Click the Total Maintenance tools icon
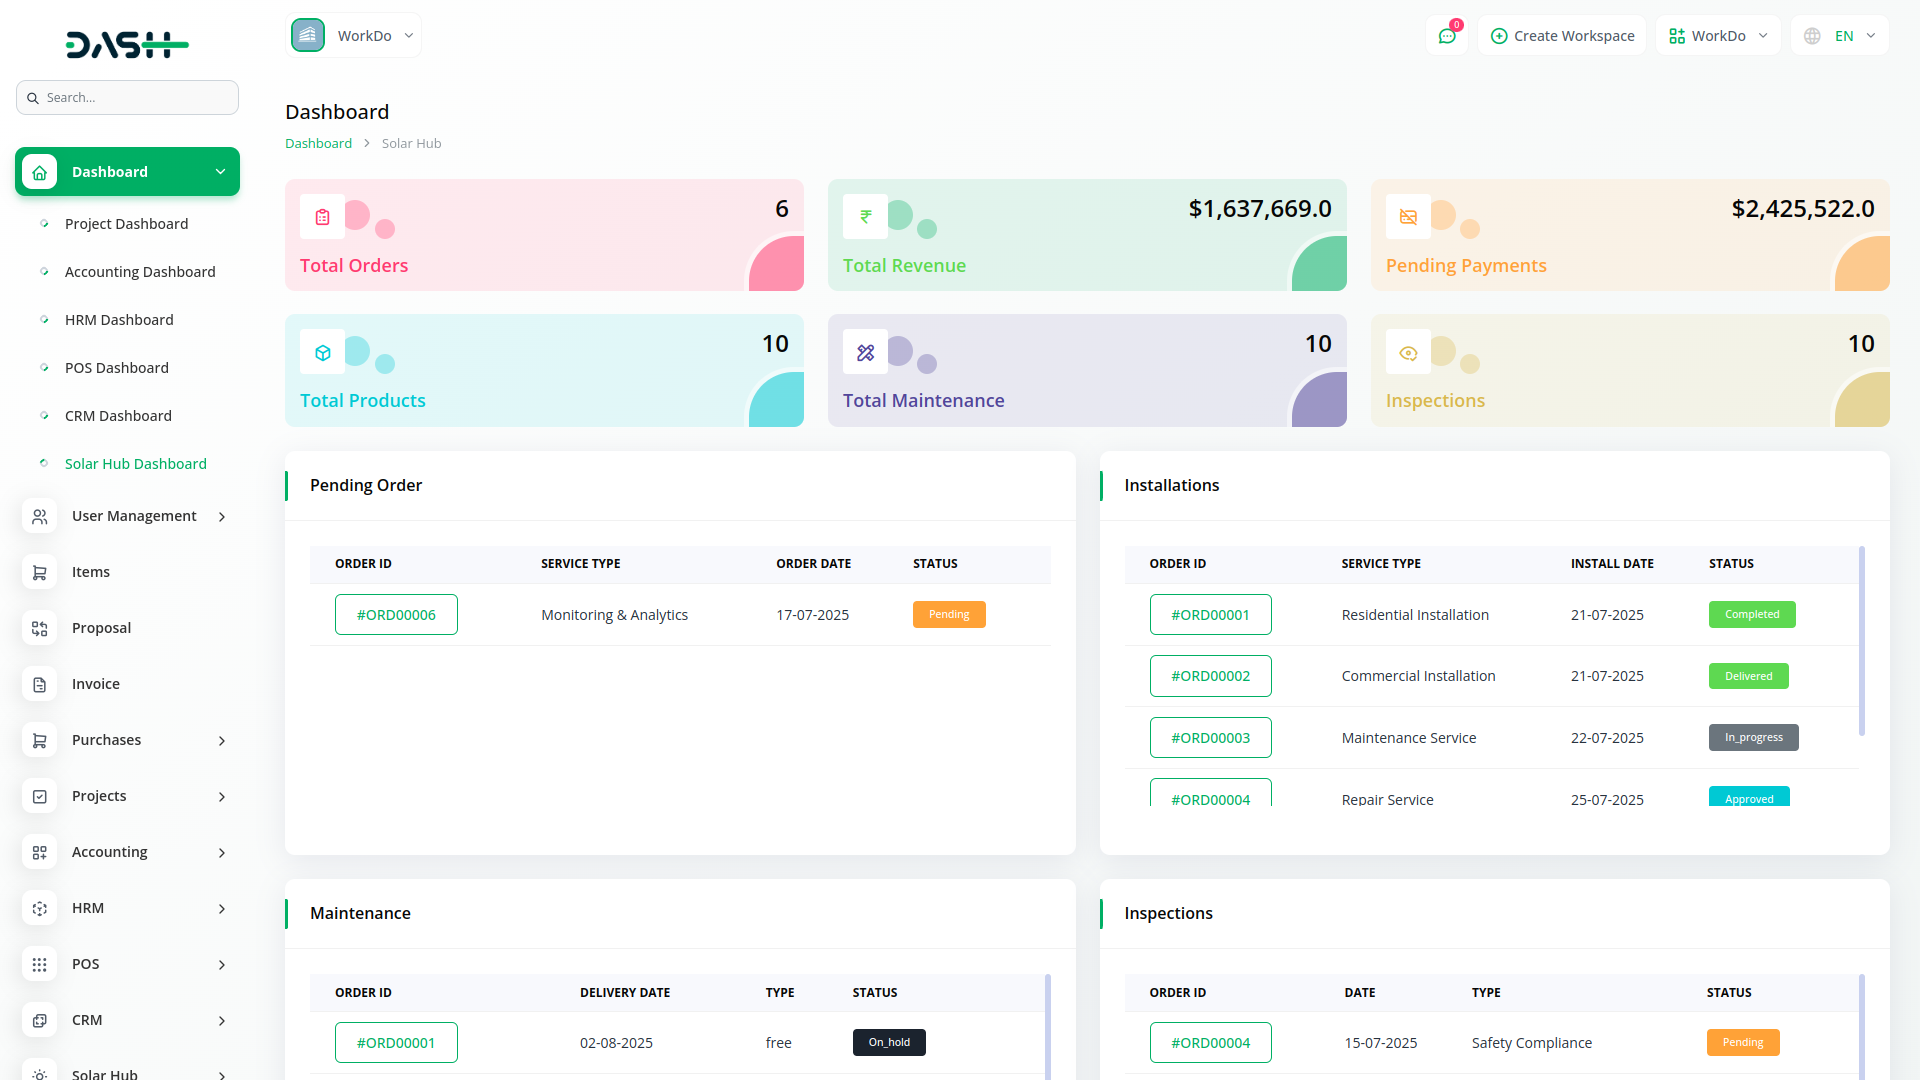Screen dimensions: 1920x1080 865,353
